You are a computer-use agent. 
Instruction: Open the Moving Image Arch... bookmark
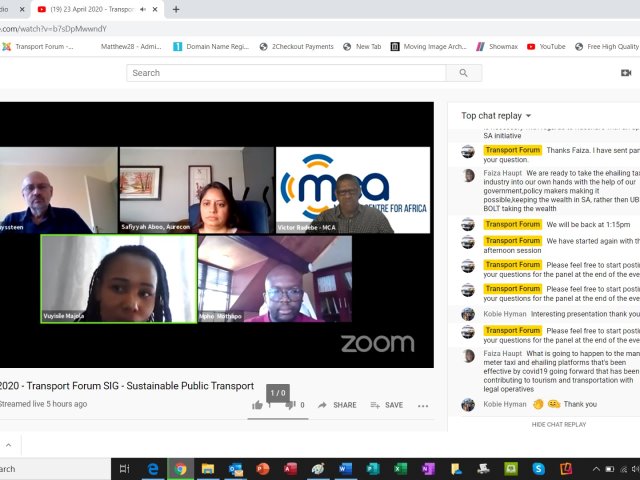pos(428,47)
